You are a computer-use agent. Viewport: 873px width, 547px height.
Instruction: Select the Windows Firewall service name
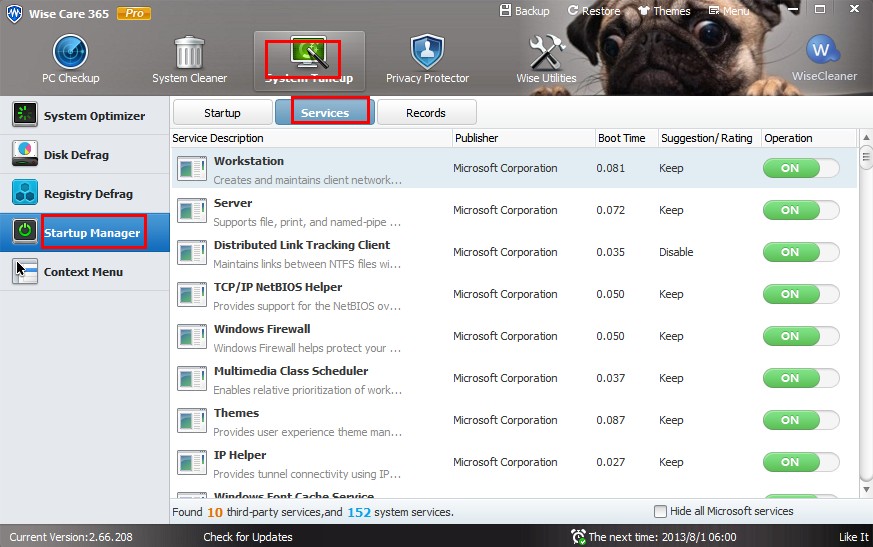(x=262, y=329)
